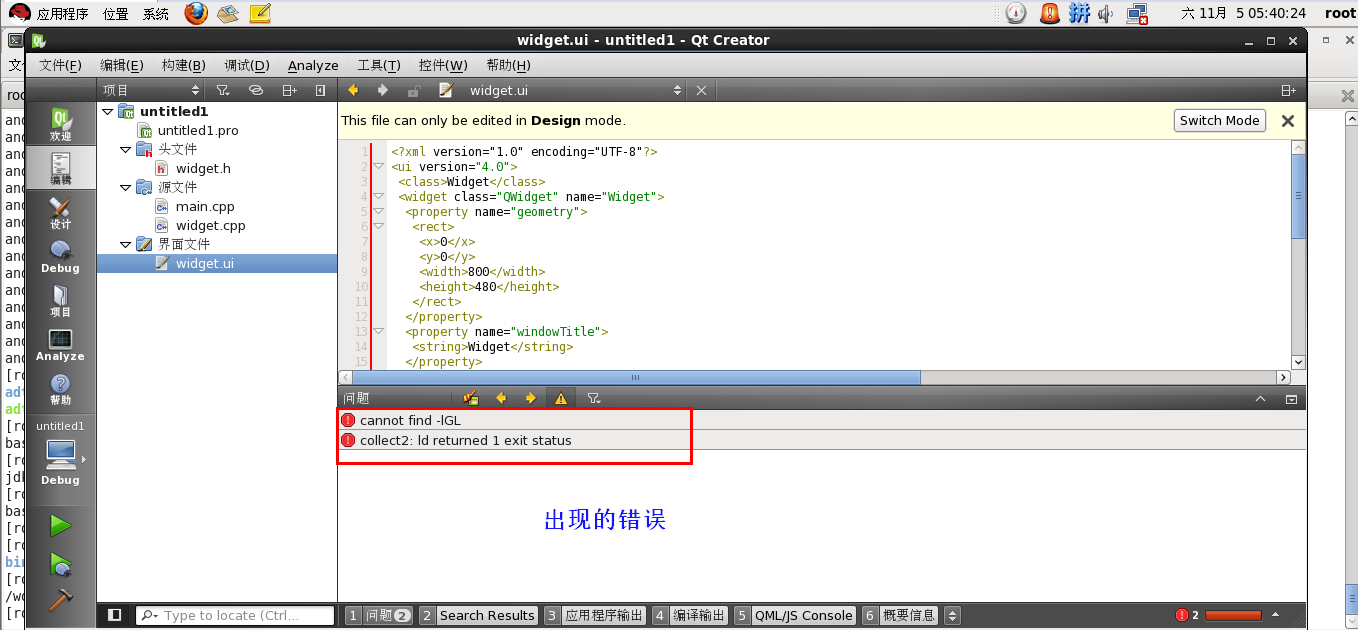Screen dimensions: 1358x630
Task: Go back in editor navigation history
Action: click(x=352, y=90)
